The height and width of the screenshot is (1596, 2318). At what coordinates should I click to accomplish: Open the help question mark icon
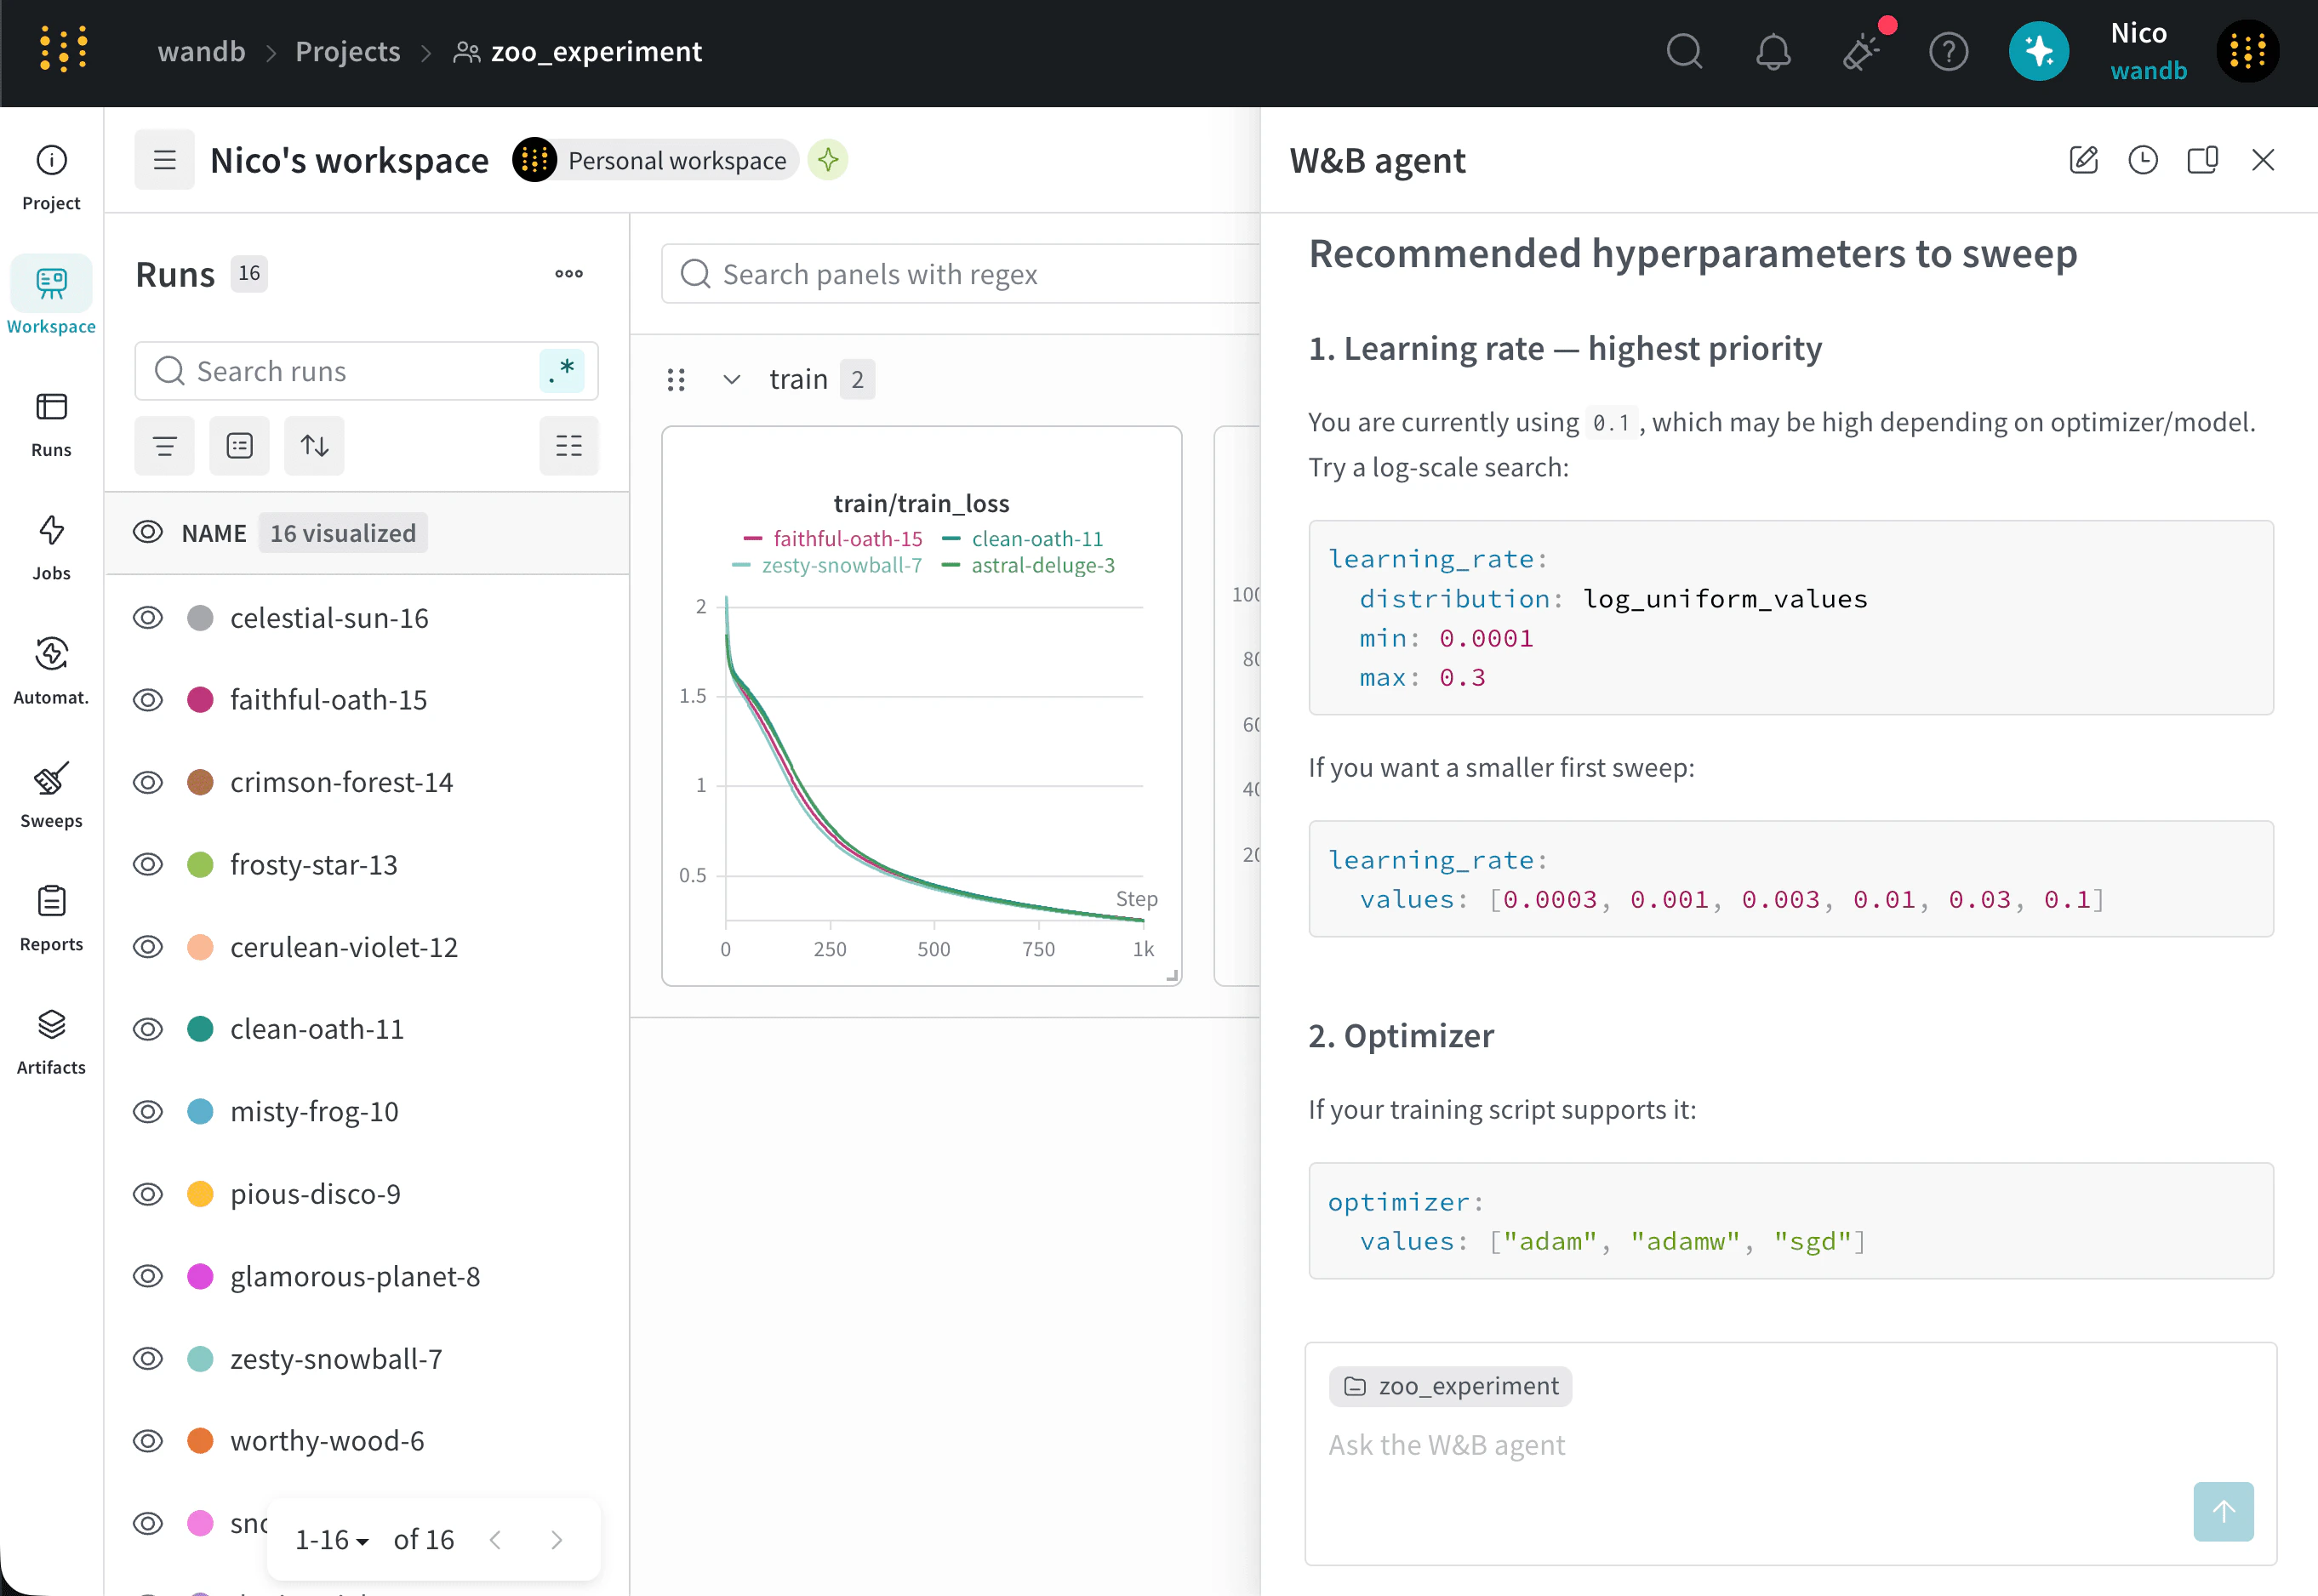pos(1948,51)
